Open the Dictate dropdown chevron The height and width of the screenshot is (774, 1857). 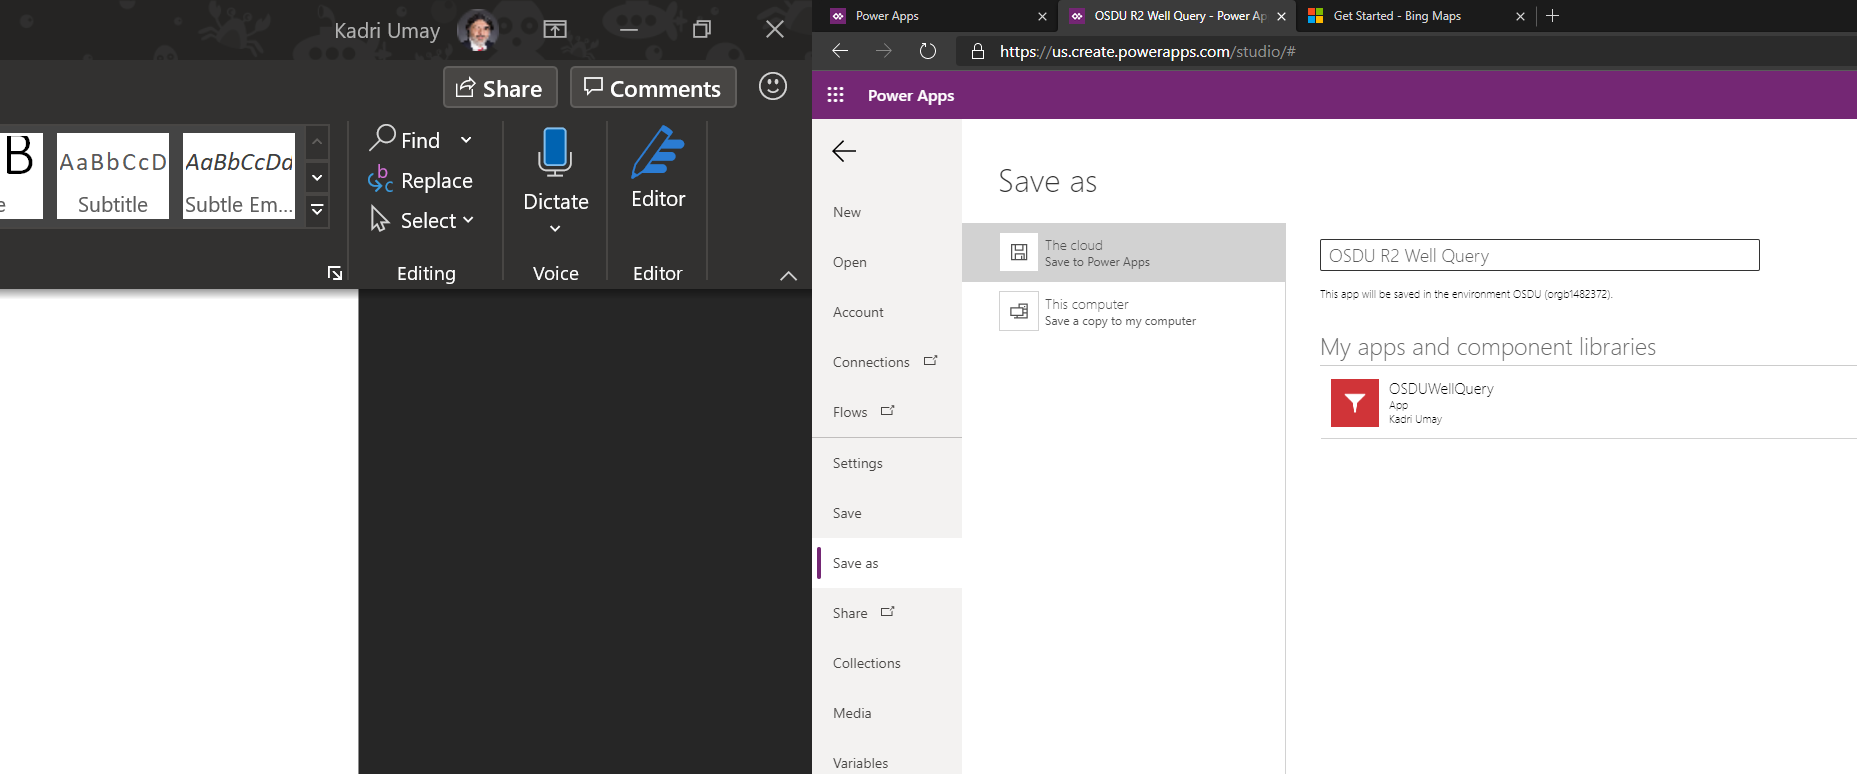click(555, 229)
